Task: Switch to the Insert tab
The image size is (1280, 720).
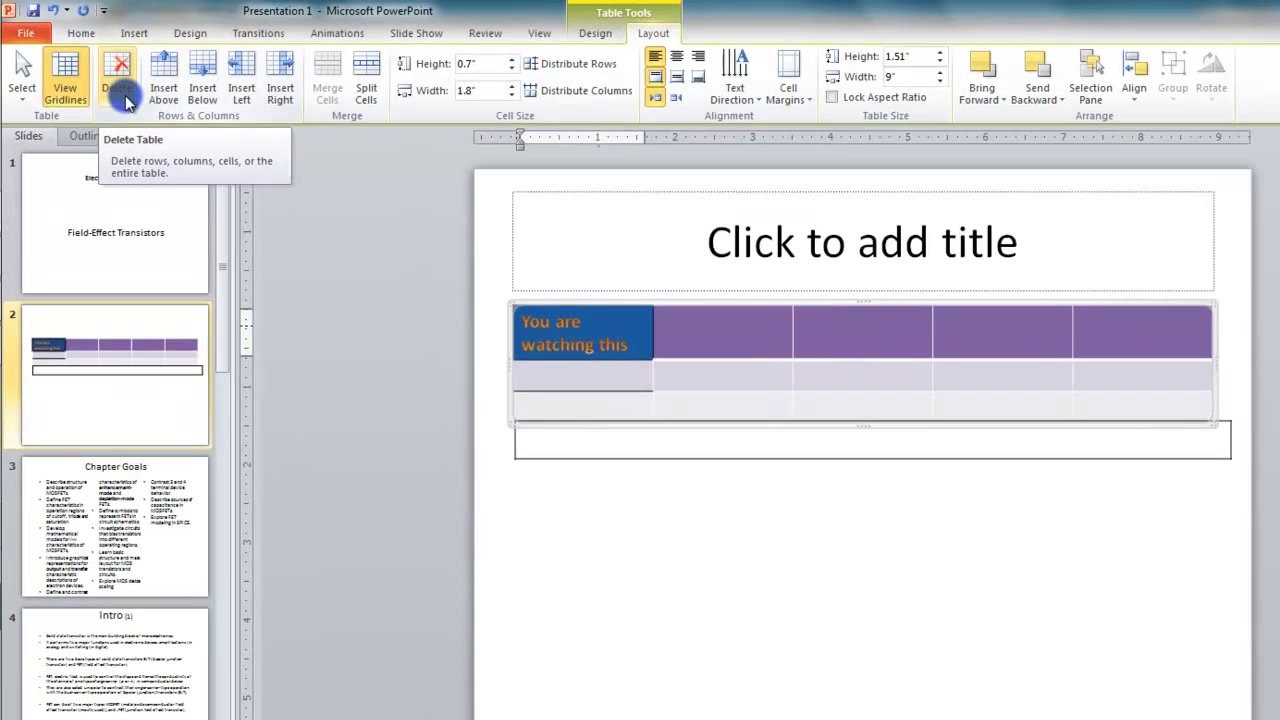Action: click(x=134, y=33)
